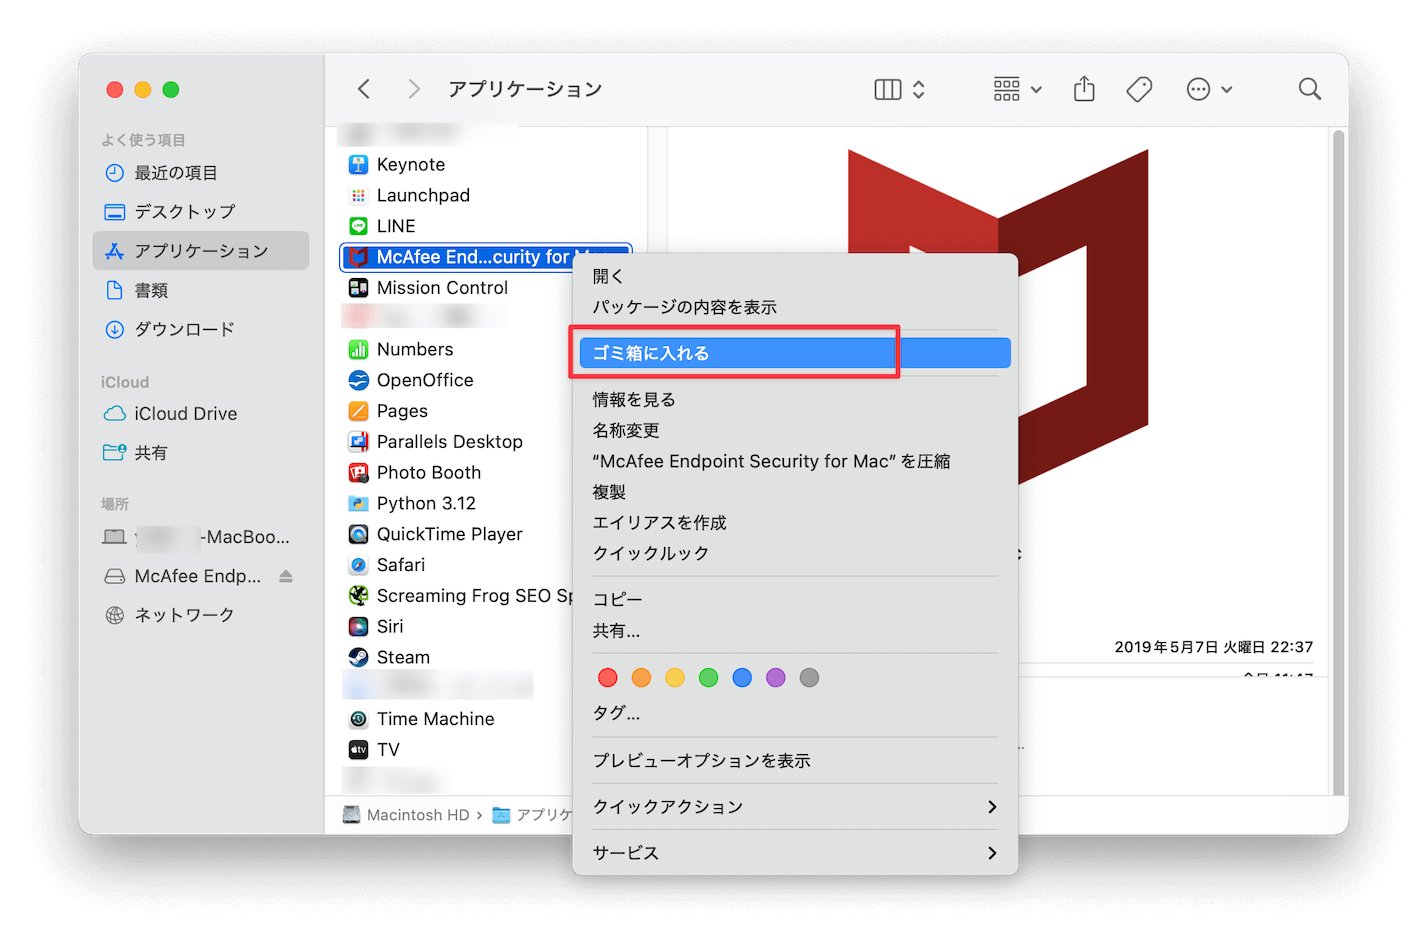The width and height of the screenshot is (1427, 938).
Task: Click the QuickTime Player app icon
Action: [x=358, y=534]
